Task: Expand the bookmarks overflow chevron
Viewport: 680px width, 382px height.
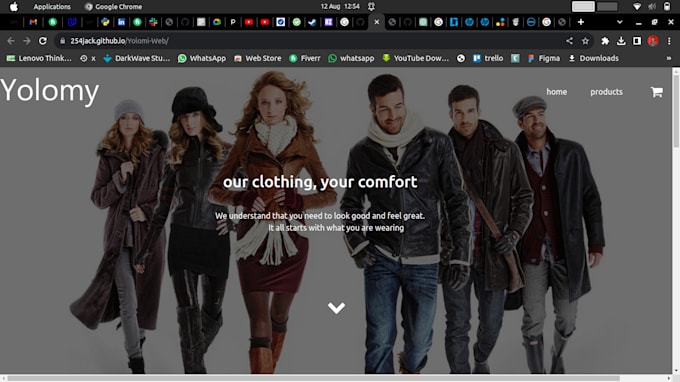Action: (x=669, y=58)
